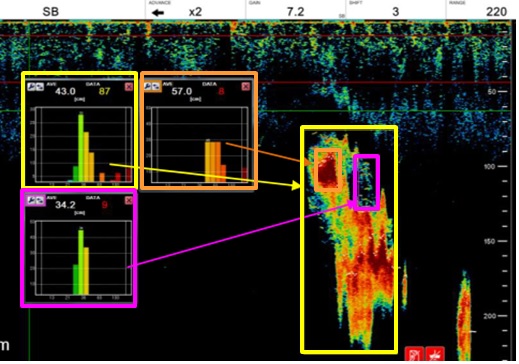Click the second tool icon in the 43.0 histogram
The height and width of the screenshot is (364, 519).
pyautogui.click(x=39, y=87)
